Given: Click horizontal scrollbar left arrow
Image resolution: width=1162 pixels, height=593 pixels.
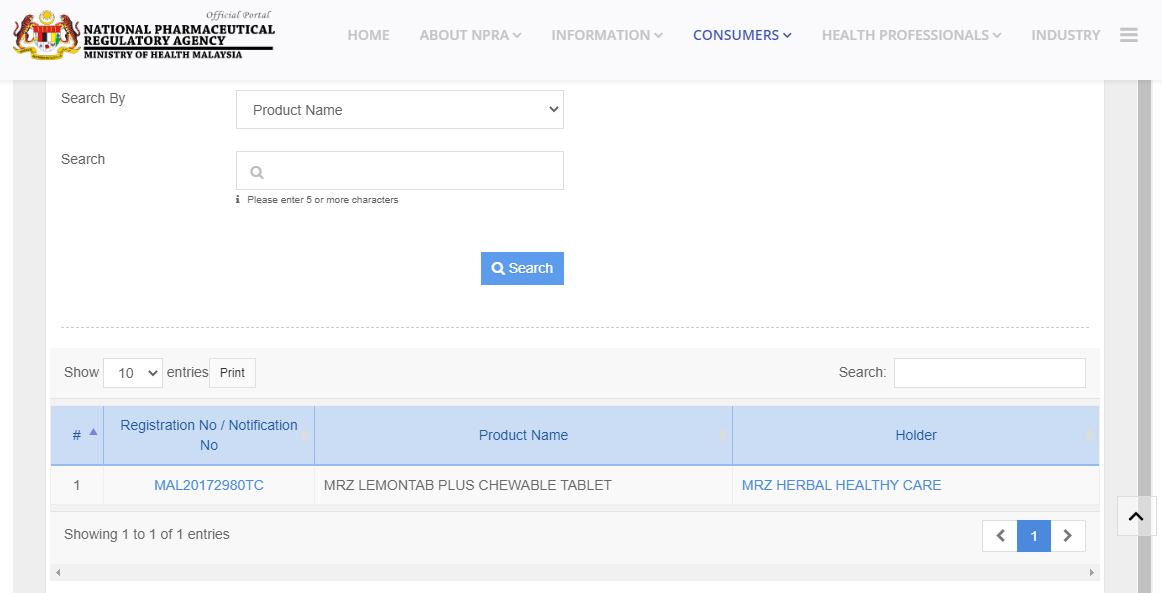Looking at the screenshot, I should pos(58,572).
